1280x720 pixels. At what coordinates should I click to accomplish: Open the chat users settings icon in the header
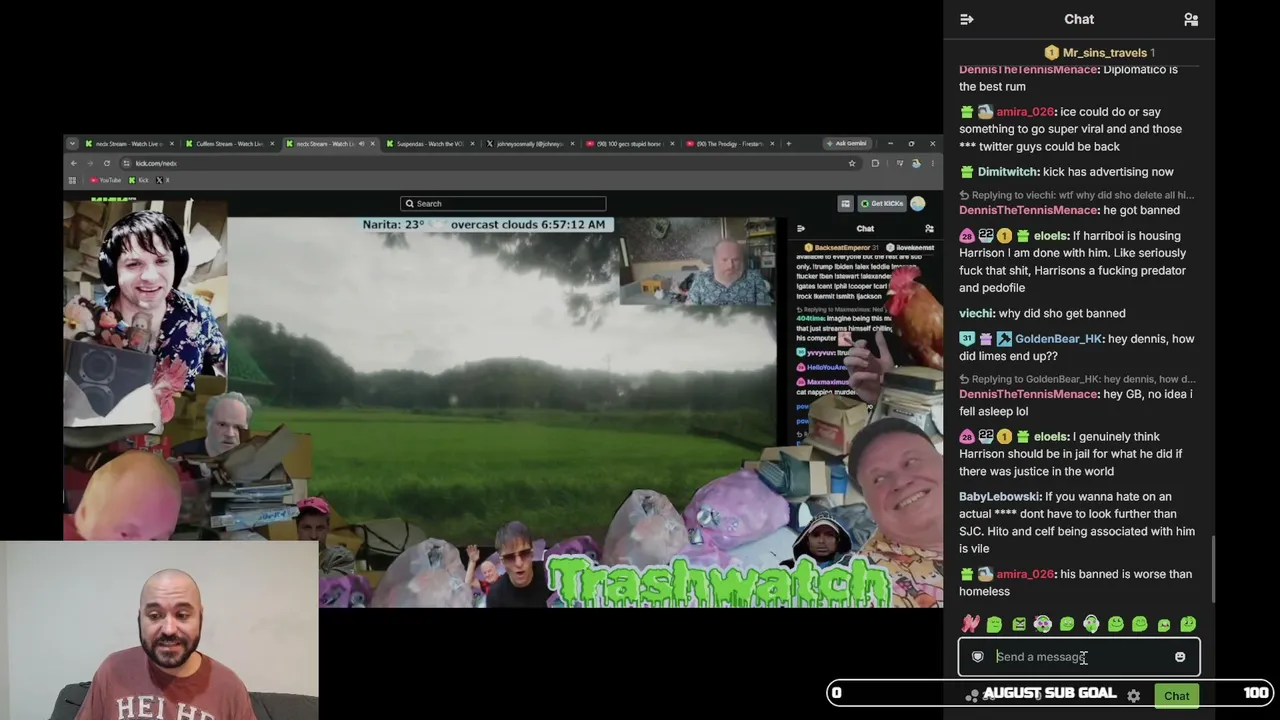[1191, 19]
